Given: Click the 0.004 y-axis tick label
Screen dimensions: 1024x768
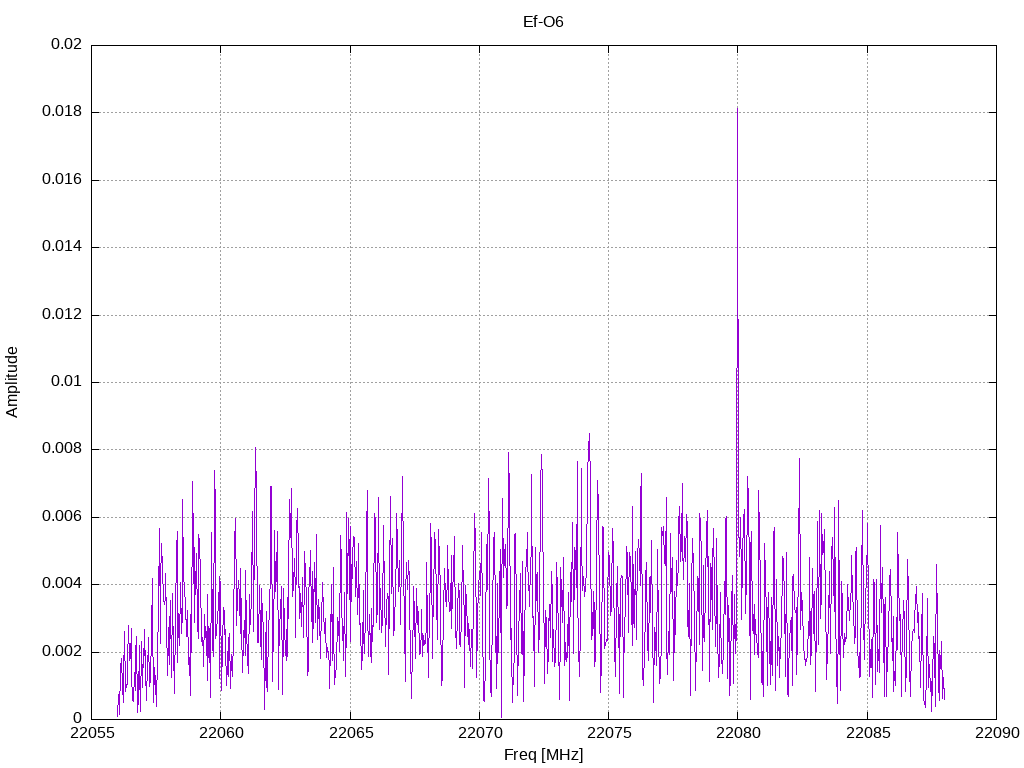Looking at the screenshot, I should (62, 584).
